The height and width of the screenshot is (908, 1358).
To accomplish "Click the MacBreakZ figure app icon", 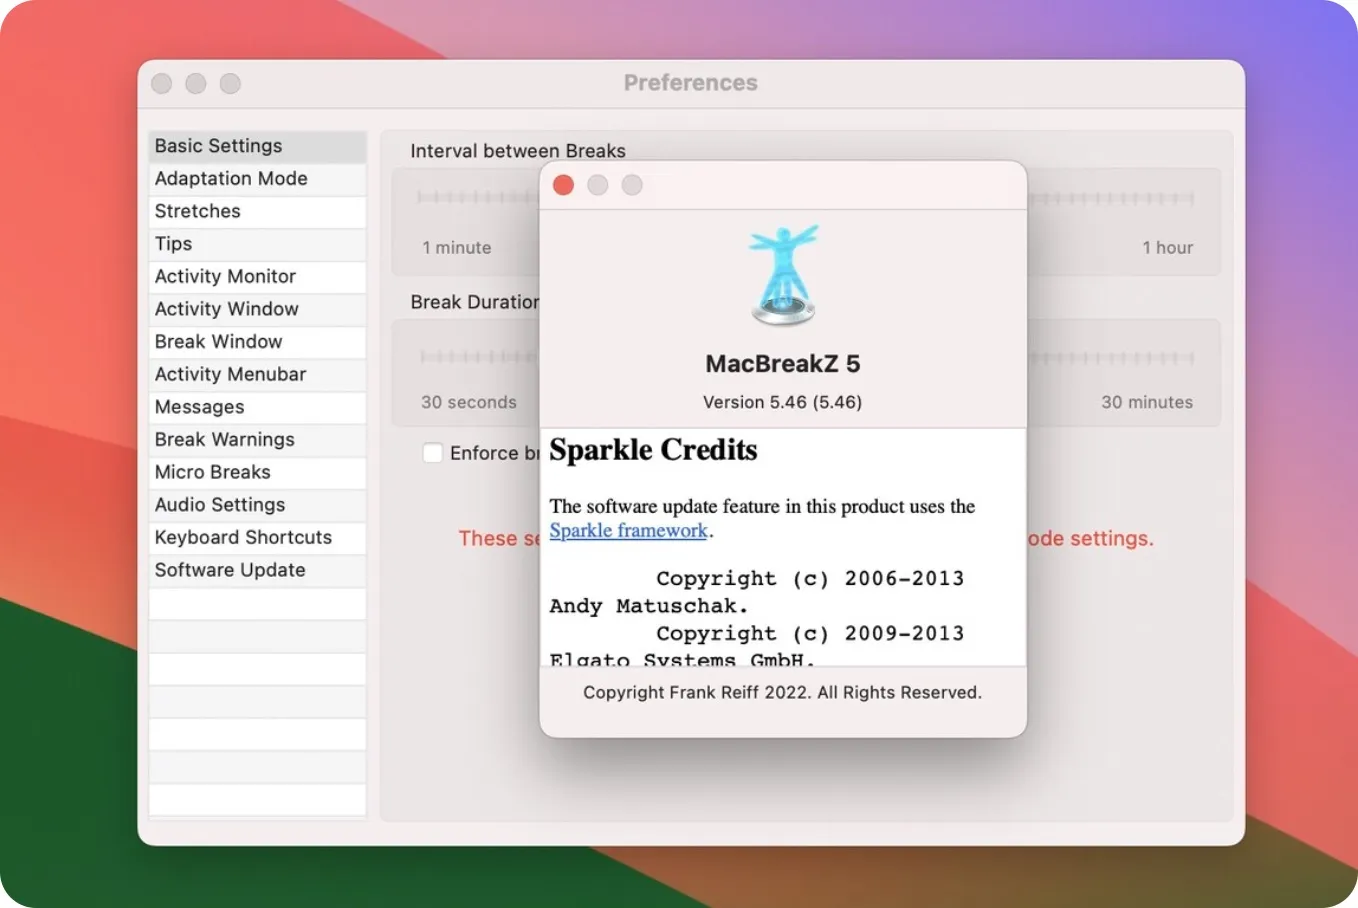I will (783, 275).
